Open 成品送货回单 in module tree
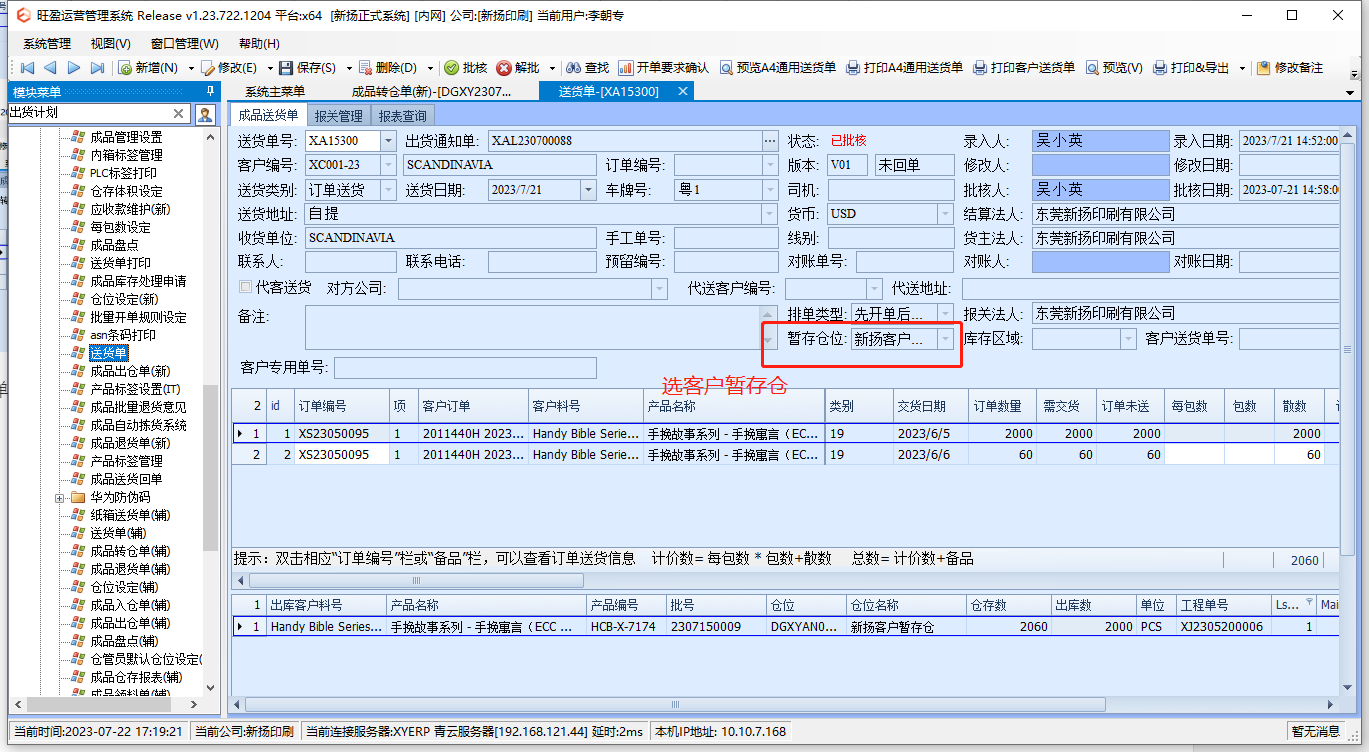1369x752 pixels. (126, 479)
